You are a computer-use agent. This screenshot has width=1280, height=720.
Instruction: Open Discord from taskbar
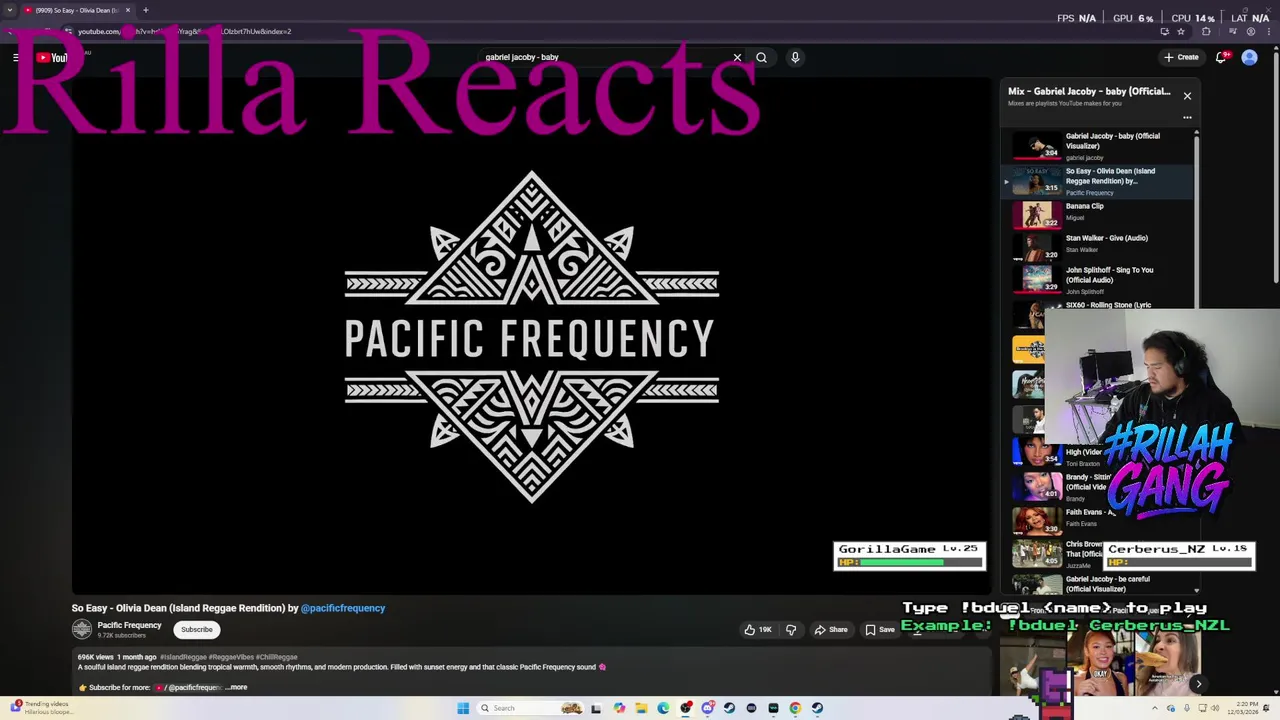(x=707, y=708)
